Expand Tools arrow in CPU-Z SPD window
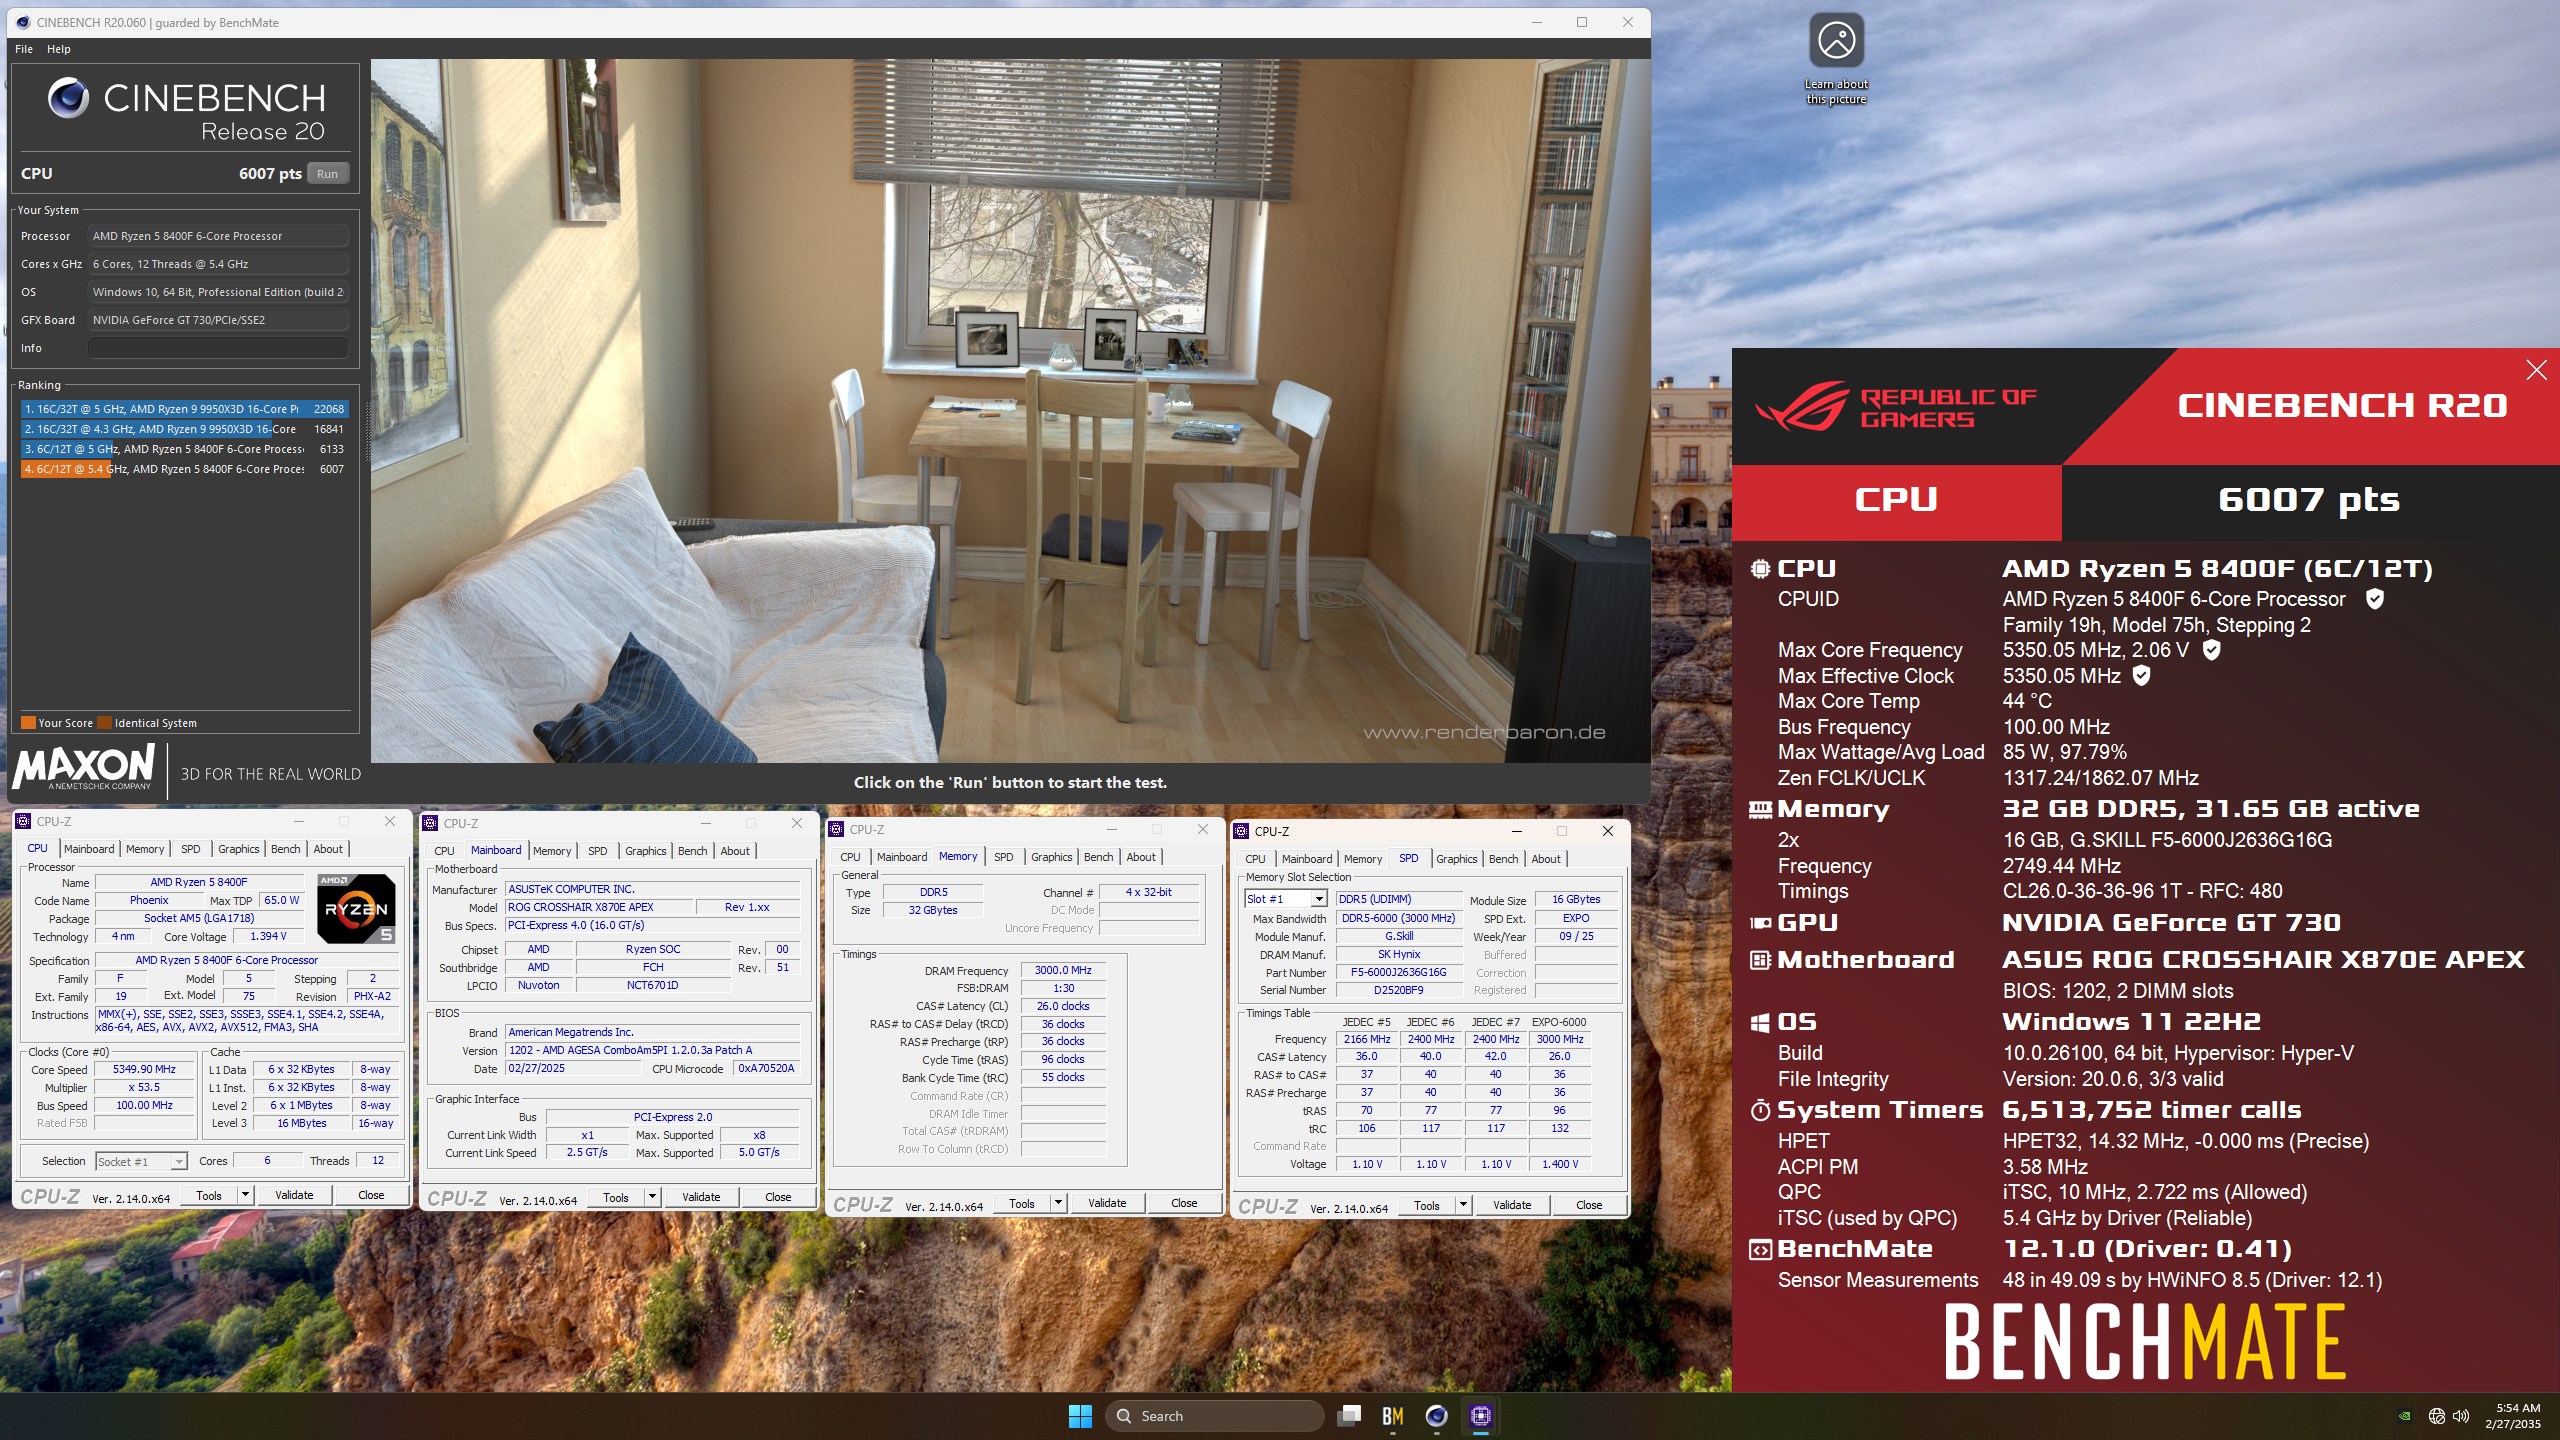The height and width of the screenshot is (1440, 2560). point(1462,1205)
